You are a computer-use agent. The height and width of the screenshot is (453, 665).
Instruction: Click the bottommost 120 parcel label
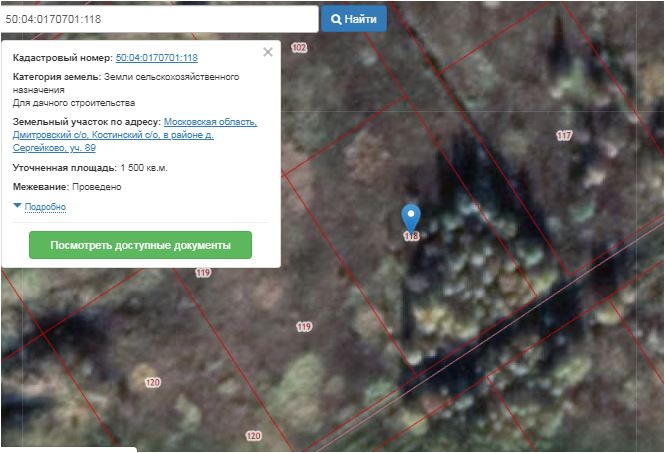point(253,436)
